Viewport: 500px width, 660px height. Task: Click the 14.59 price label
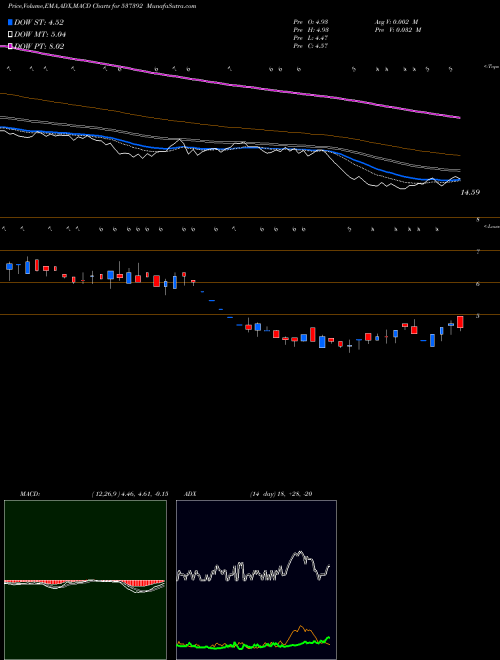click(x=470, y=192)
